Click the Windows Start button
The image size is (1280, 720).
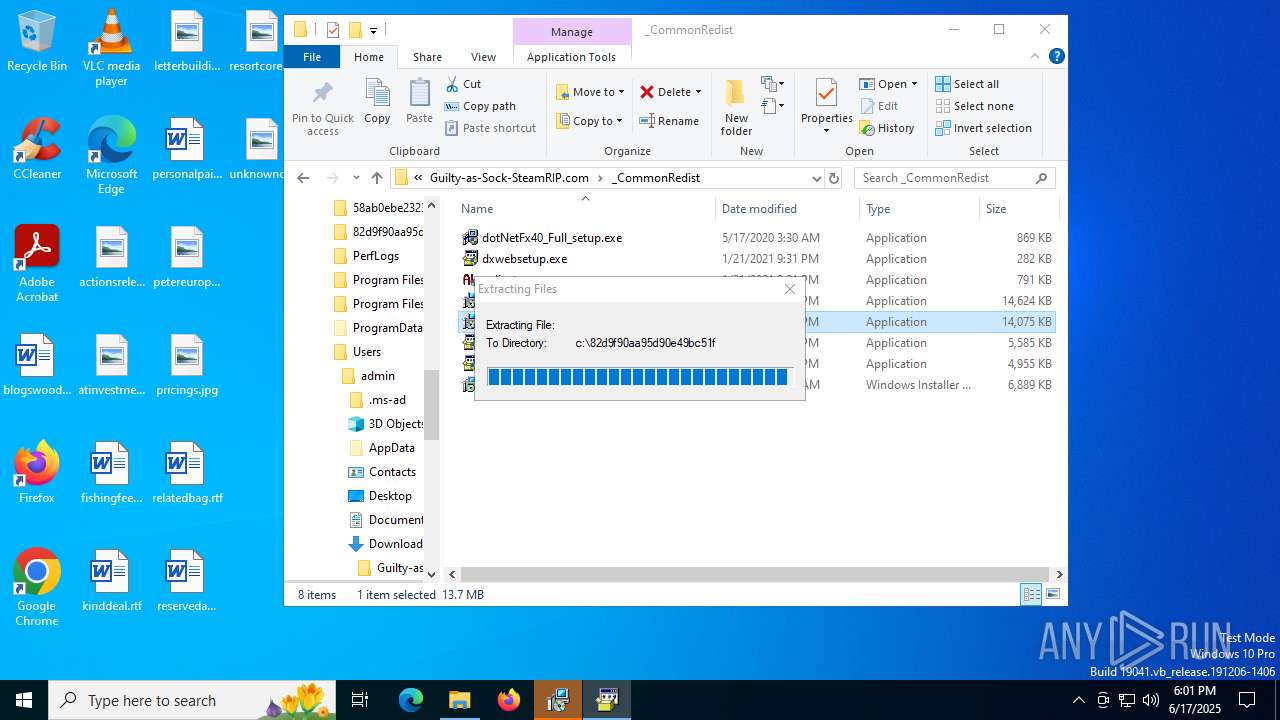(24, 700)
